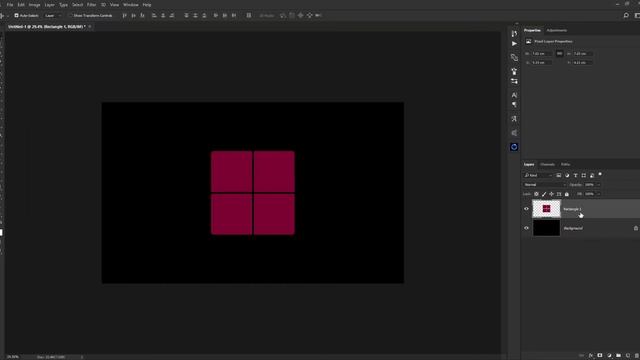Viewport: 640px width, 360px height.
Task: Create a new group folder icon
Action: coord(618,356)
